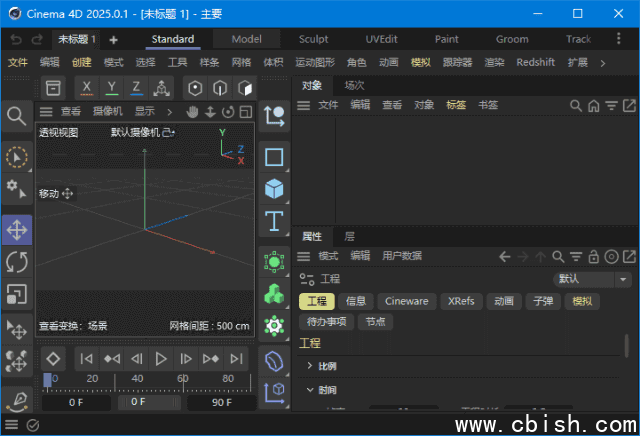The image size is (640, 436).
Task: Click the Text spline tool icon
Action: pos(274,220)
